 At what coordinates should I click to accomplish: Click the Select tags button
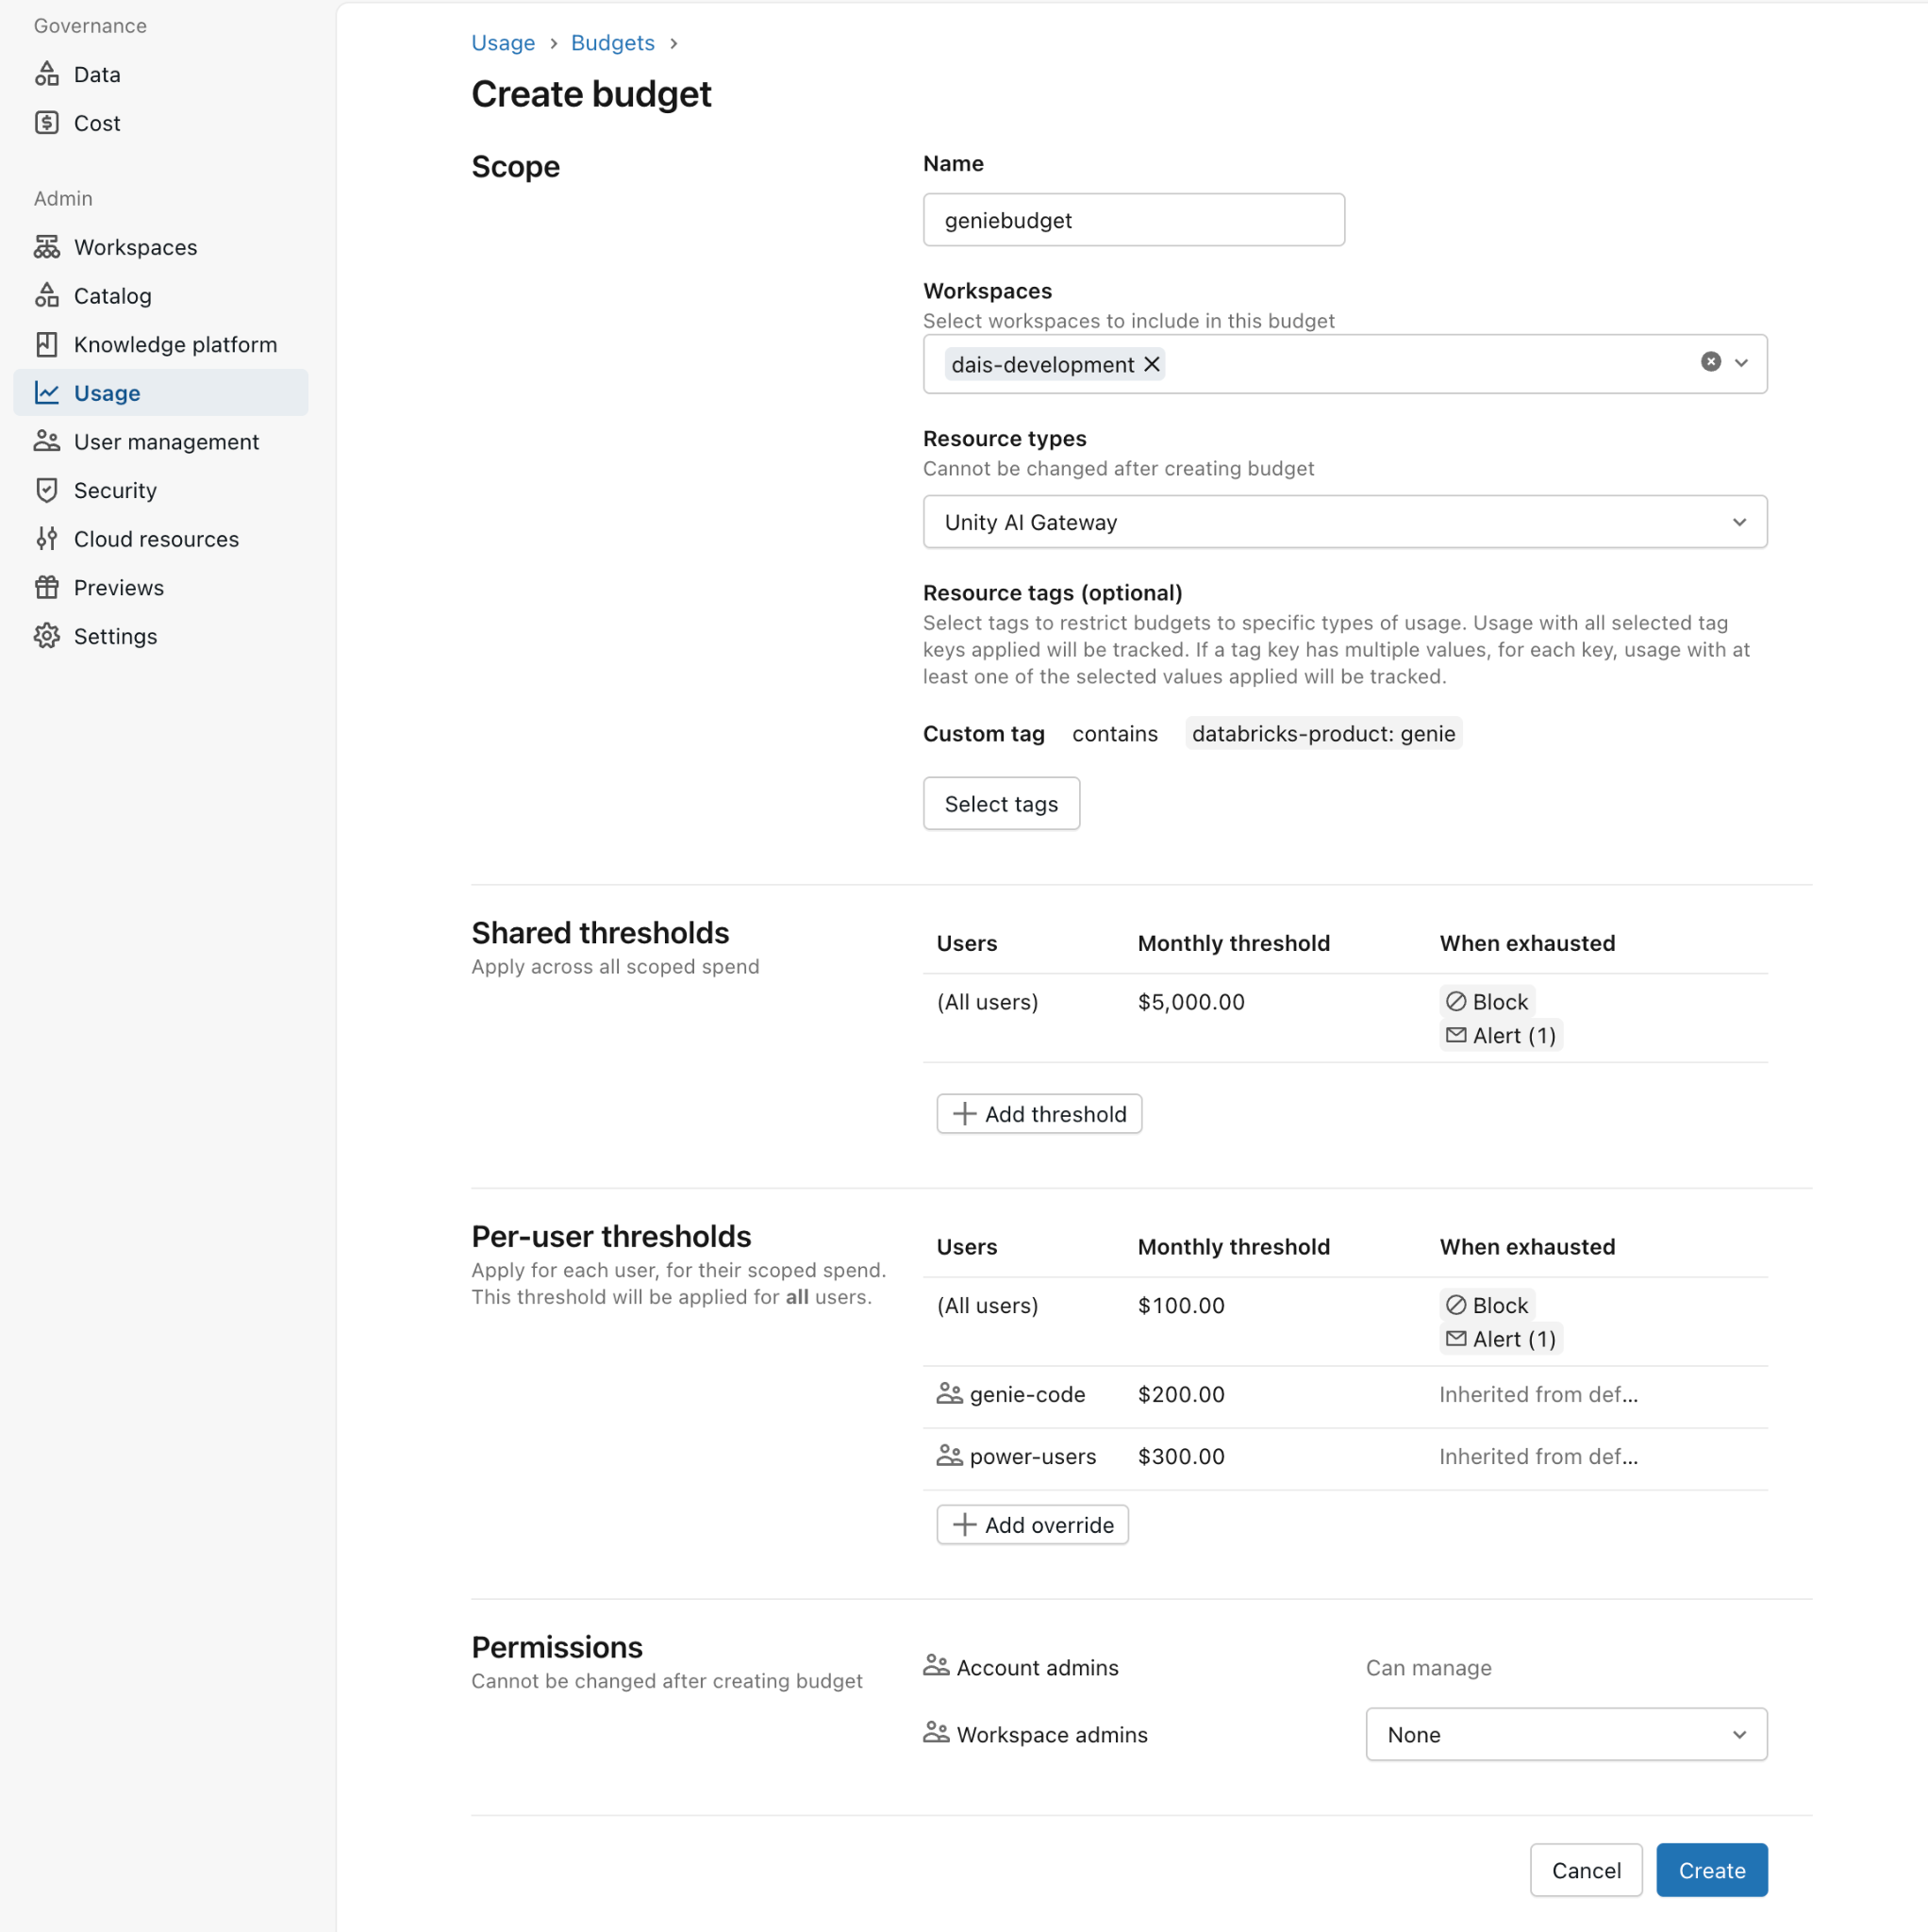(x=1001, y=803)
